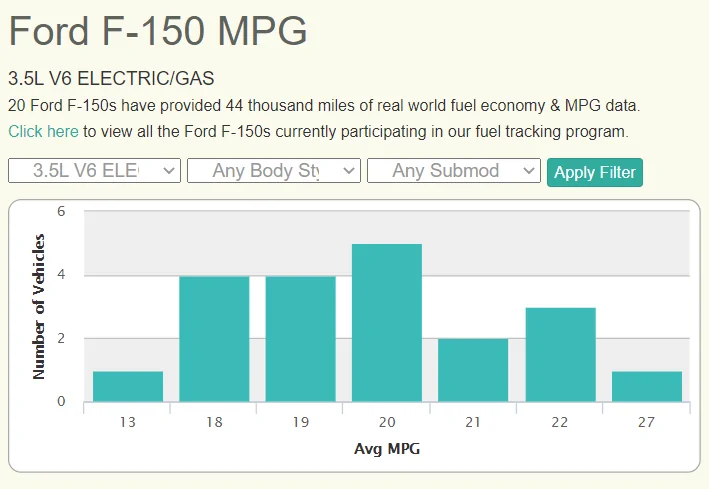Viewport: 709px width, 489px height.
Task: Click the 'Number of Vehicles' axis label
Action: point(39,306)
